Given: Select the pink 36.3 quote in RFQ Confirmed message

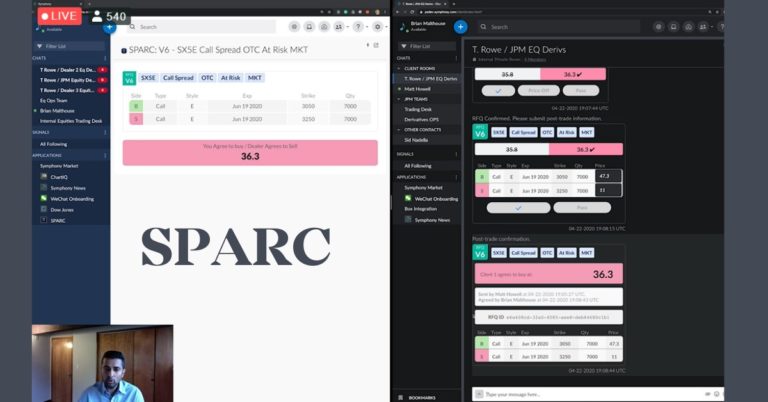Looking at the screenshot, I should click(586, 149).
